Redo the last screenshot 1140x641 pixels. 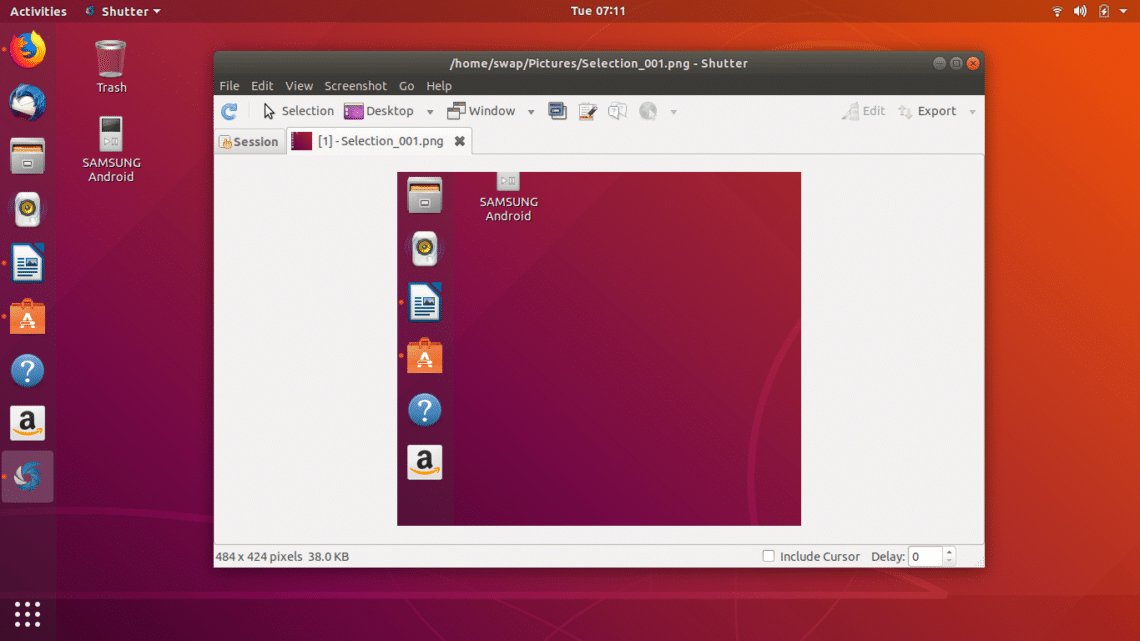coord(229,111)
